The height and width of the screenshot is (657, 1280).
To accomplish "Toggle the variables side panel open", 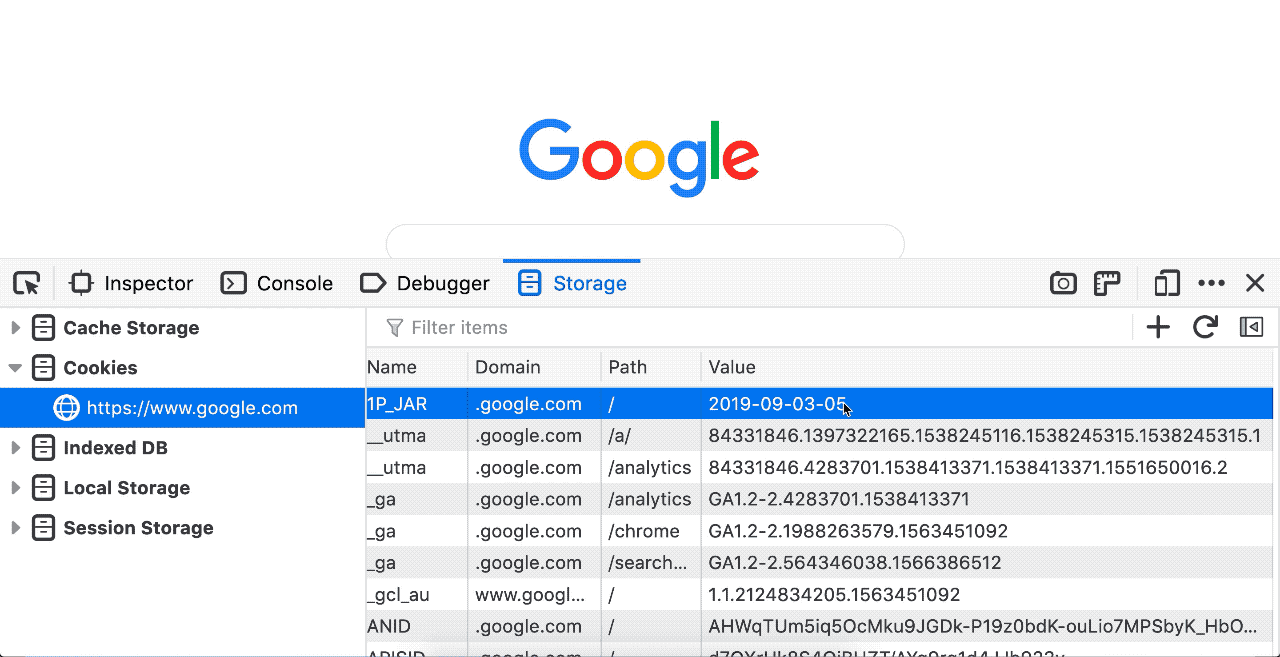I will tap(1252, 327).
